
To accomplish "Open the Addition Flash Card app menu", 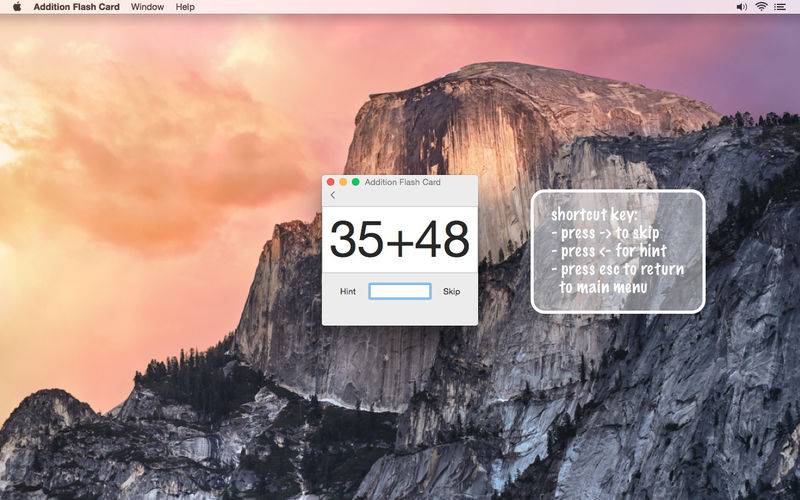I will (77, 7).
